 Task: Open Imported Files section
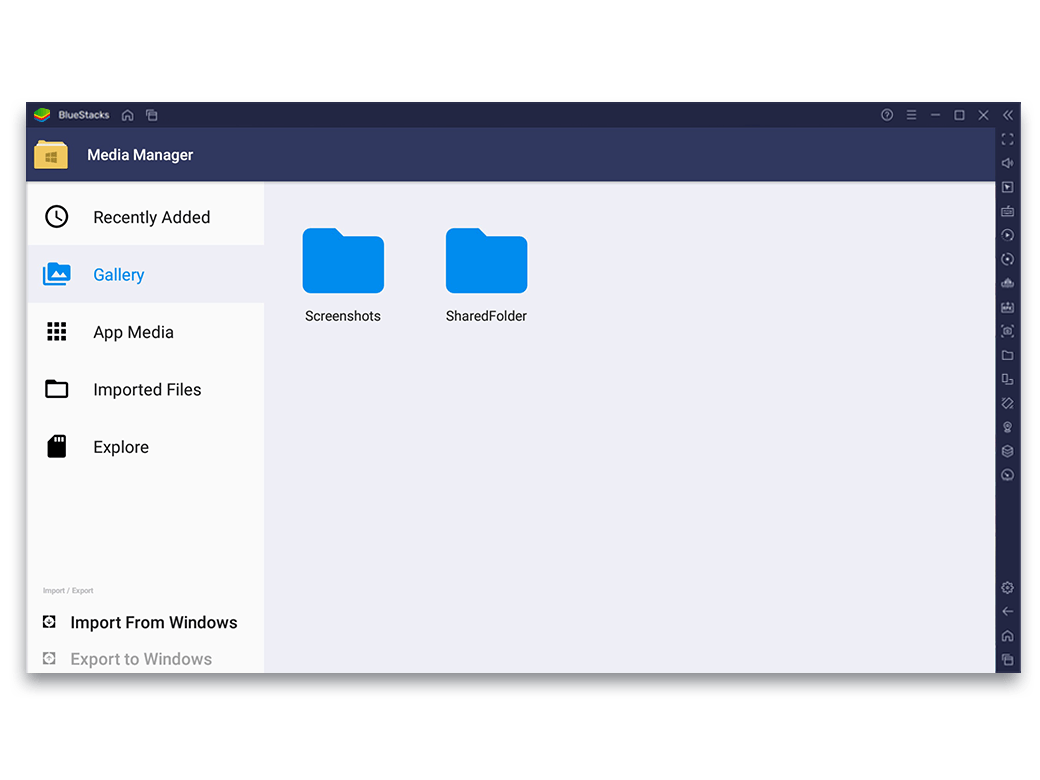tap(145, 390)
